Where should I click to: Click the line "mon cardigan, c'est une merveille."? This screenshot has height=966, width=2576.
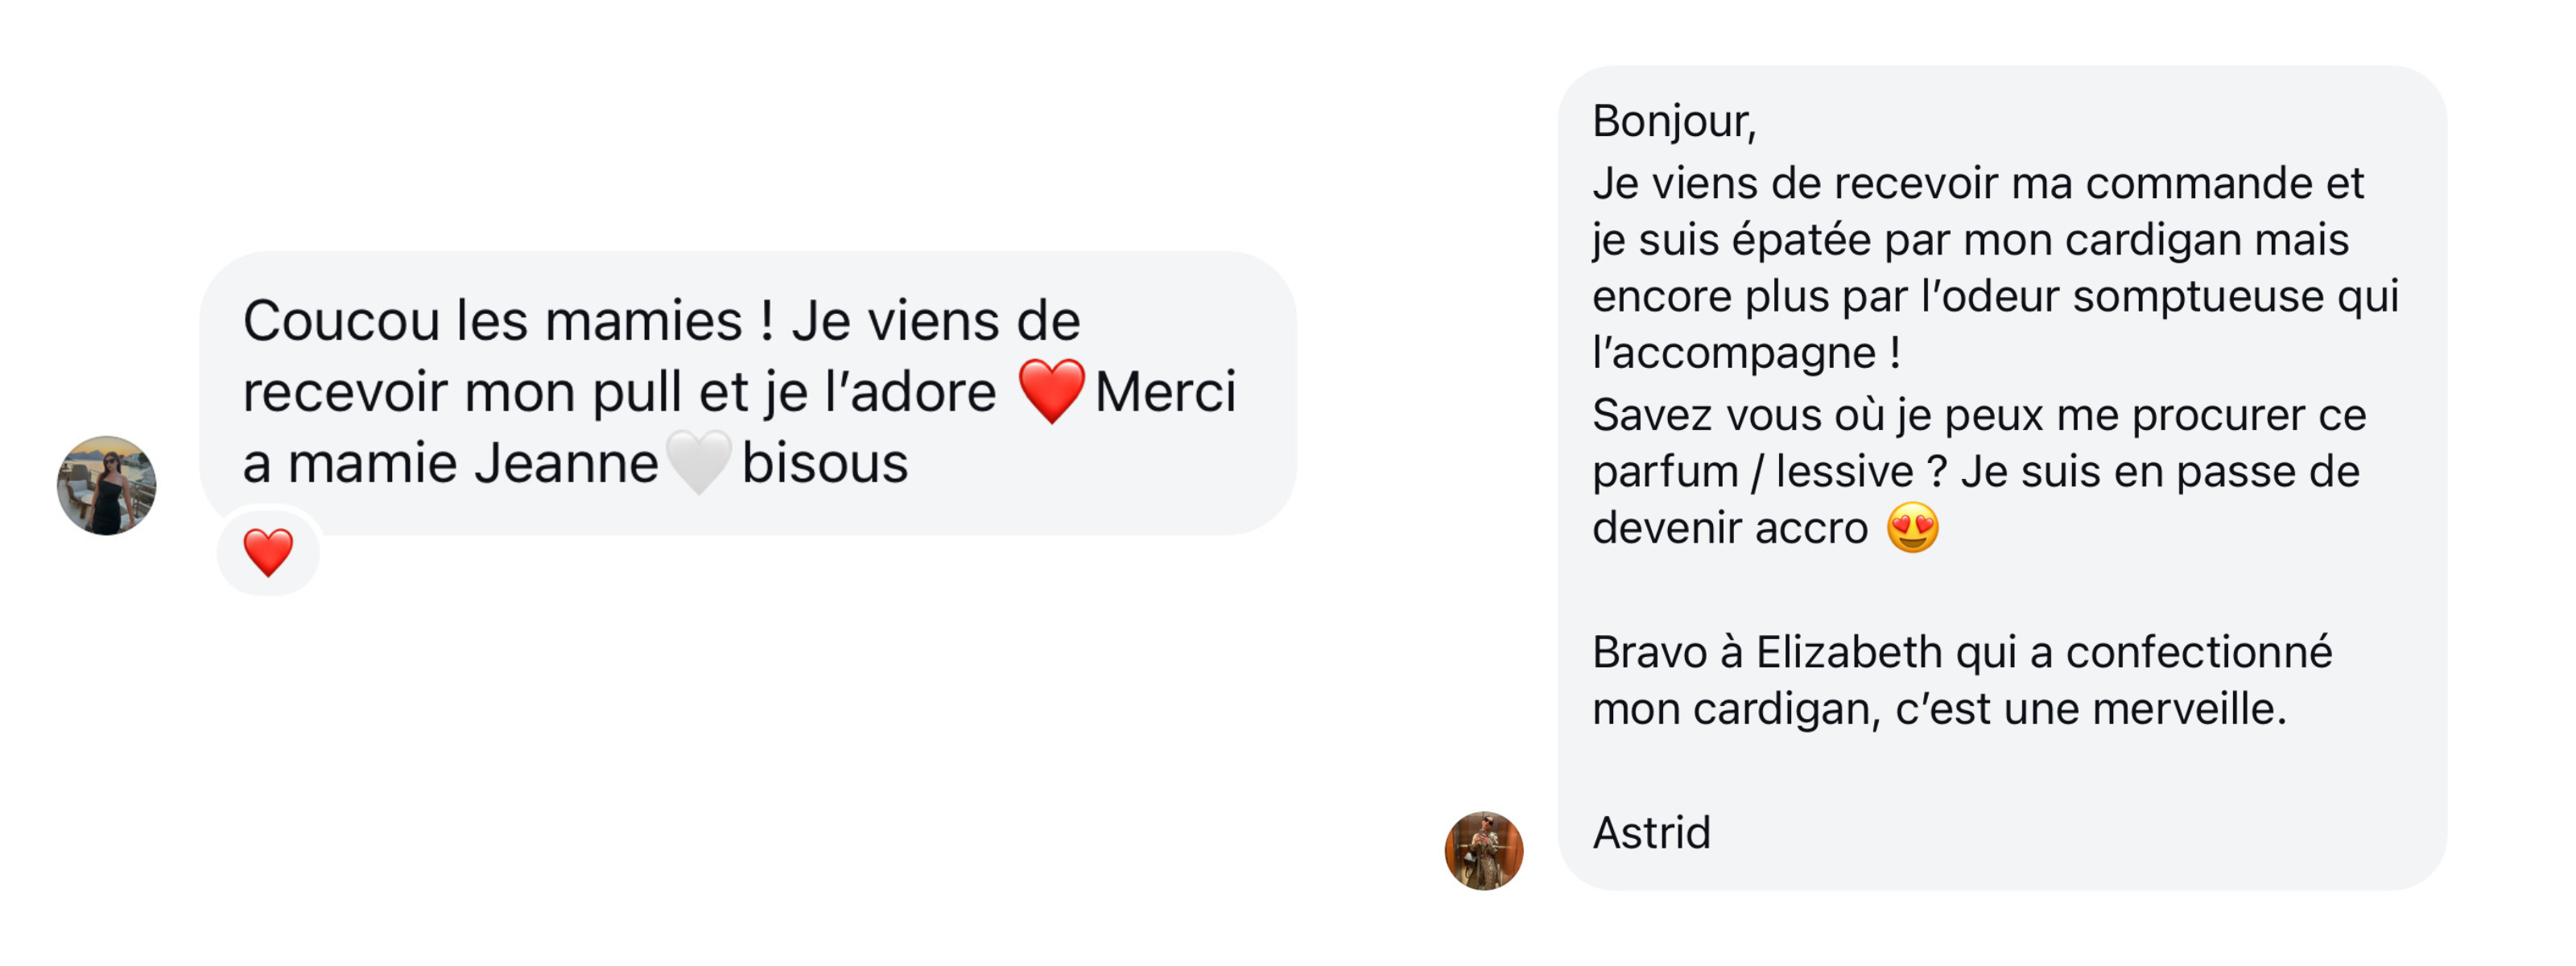[1939, 709]
